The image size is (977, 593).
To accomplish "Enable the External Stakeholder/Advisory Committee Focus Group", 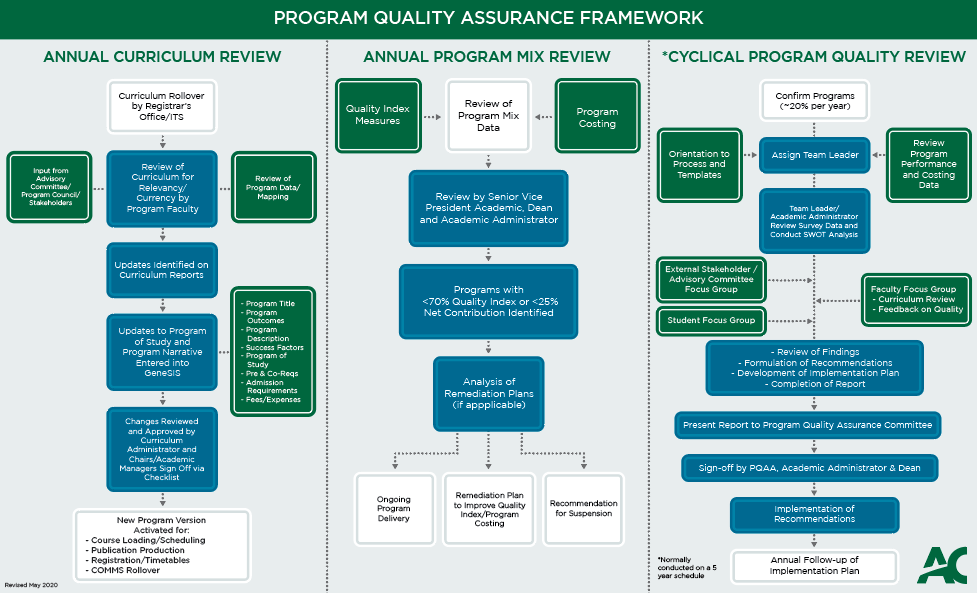I will click(x=710, y=280).
